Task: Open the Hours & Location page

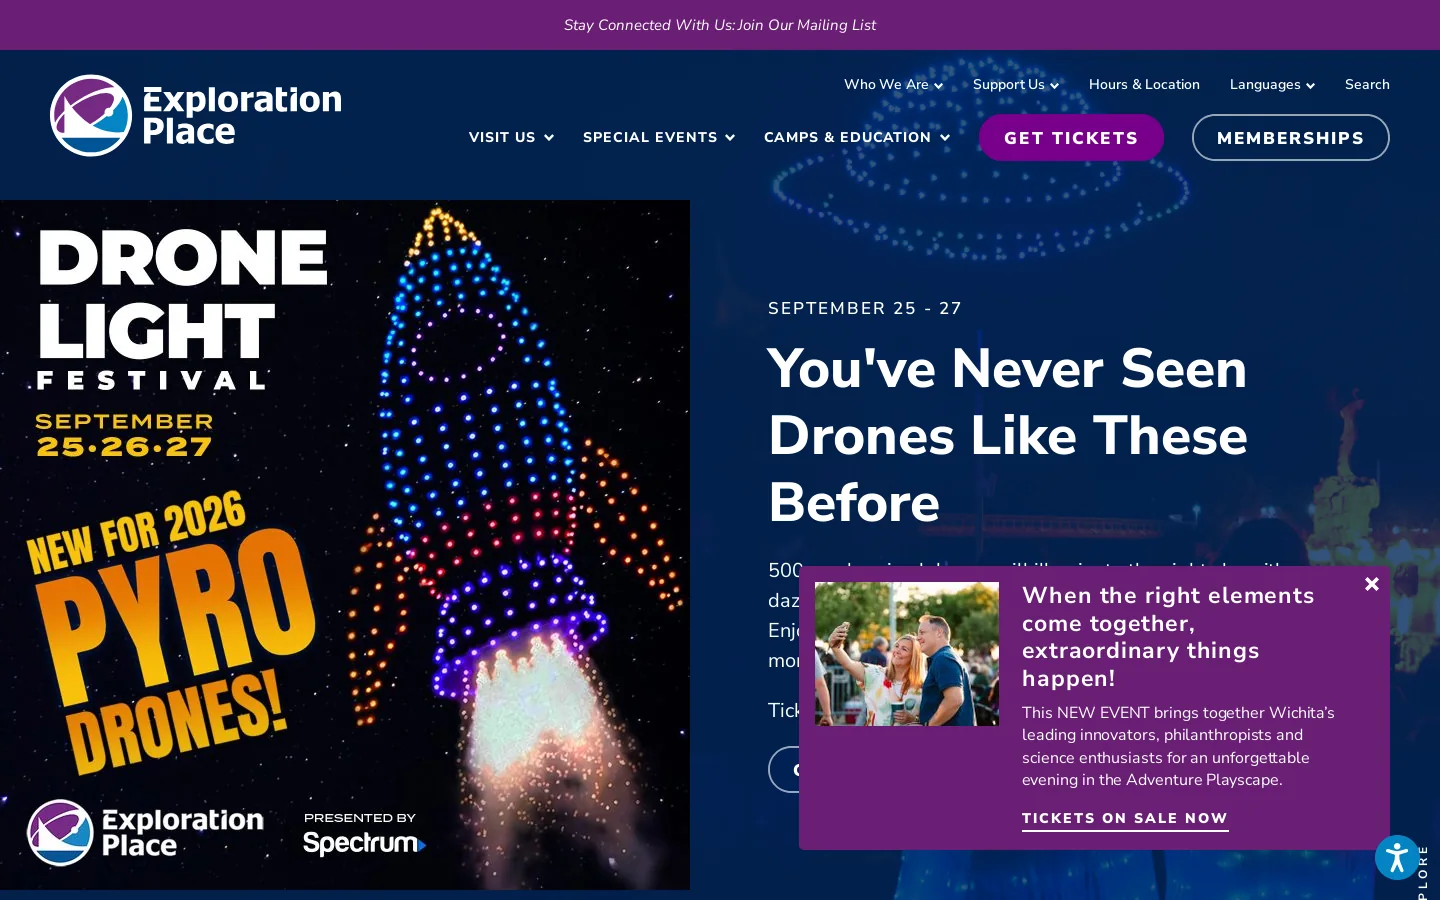Action: [x=1144, y=85]
